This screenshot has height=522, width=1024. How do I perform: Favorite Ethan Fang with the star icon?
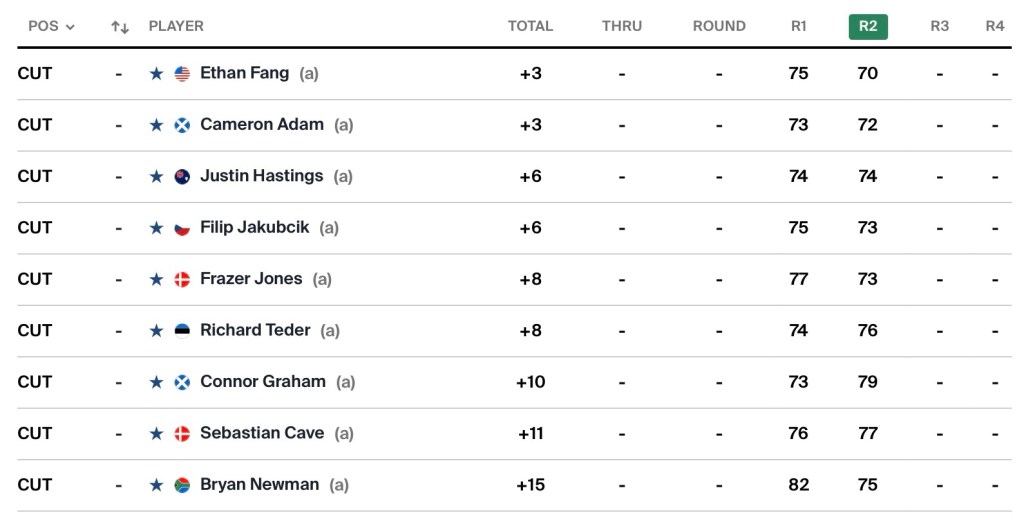point(156,73)
